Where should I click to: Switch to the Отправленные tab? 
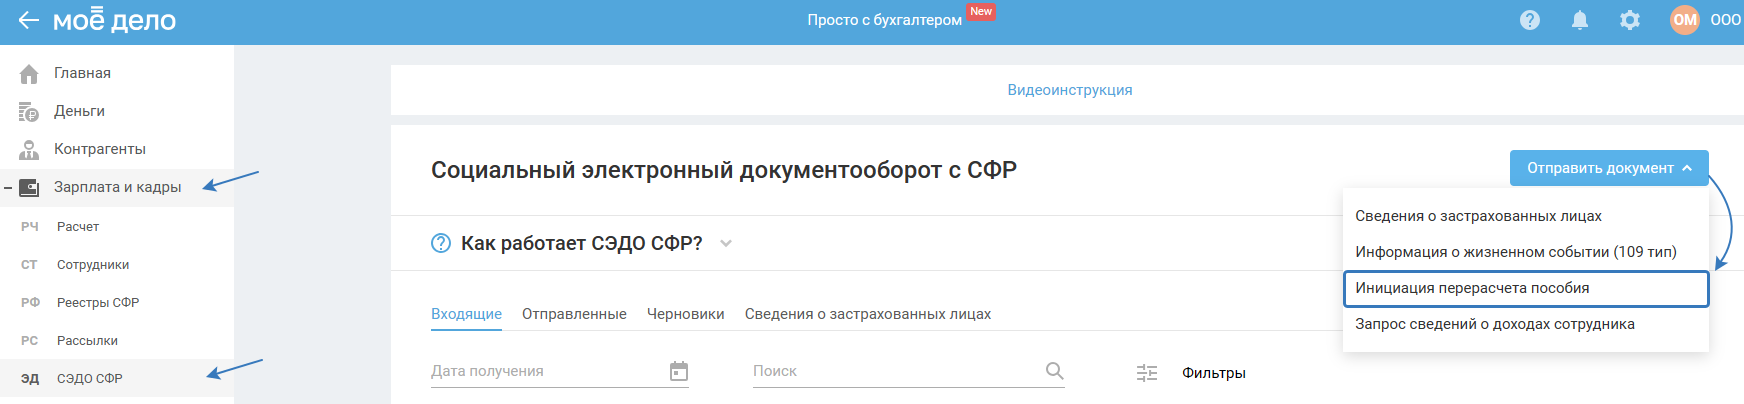click(574, 314)
